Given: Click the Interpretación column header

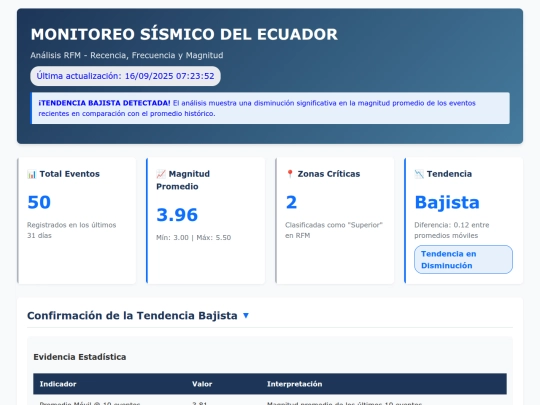Looking at the screenshot, I should tap(294, 384).
